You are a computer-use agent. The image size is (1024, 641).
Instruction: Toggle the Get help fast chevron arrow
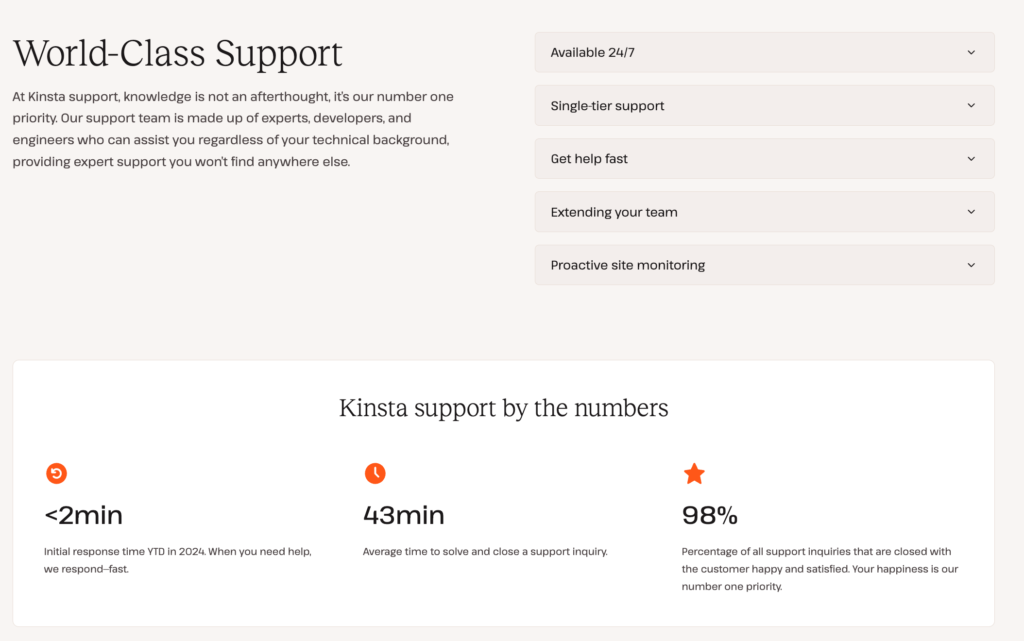[971, 159]
